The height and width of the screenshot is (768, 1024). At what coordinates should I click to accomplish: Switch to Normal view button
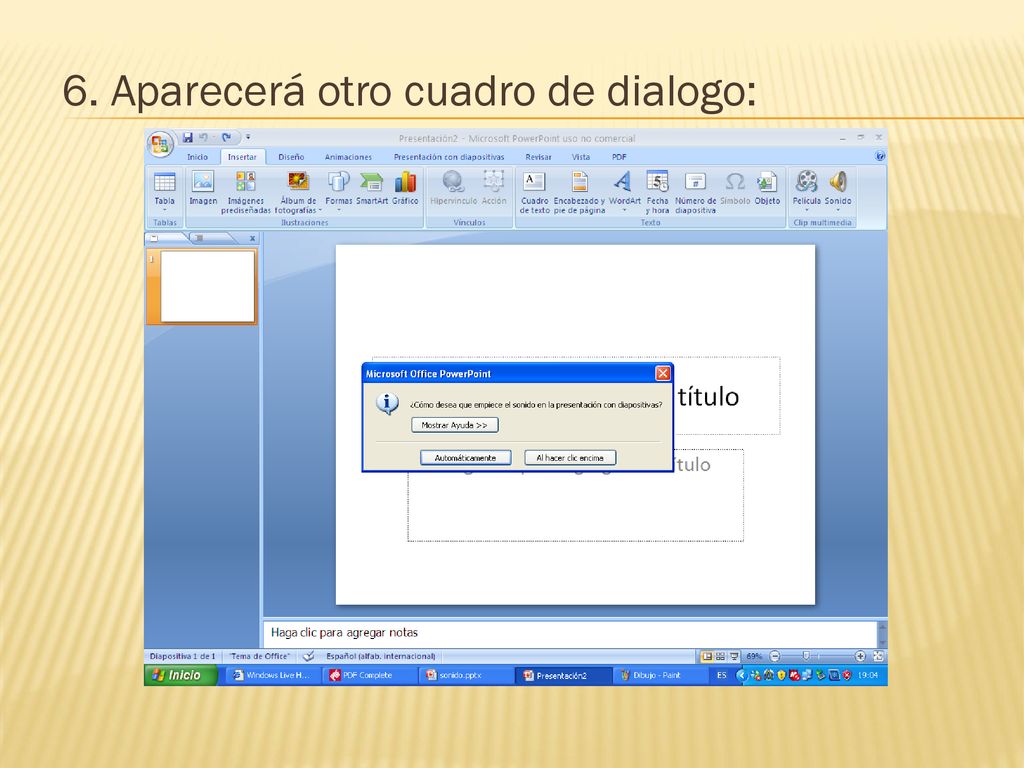(x=707, y=656)
